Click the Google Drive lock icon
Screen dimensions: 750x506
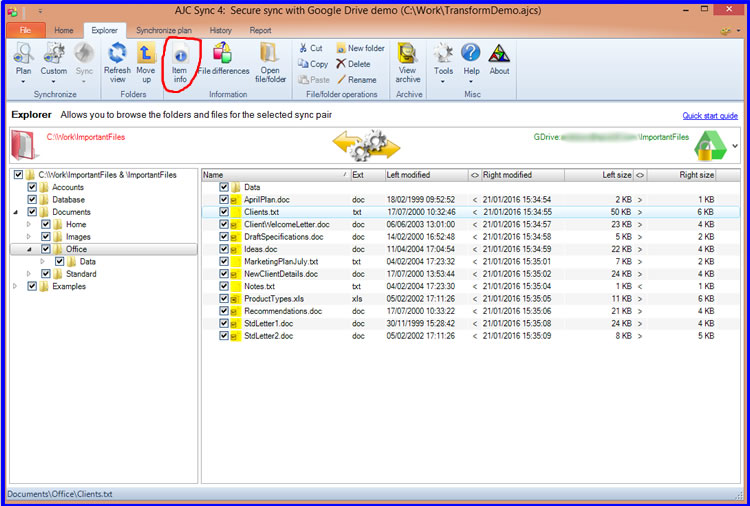(710, 145)
